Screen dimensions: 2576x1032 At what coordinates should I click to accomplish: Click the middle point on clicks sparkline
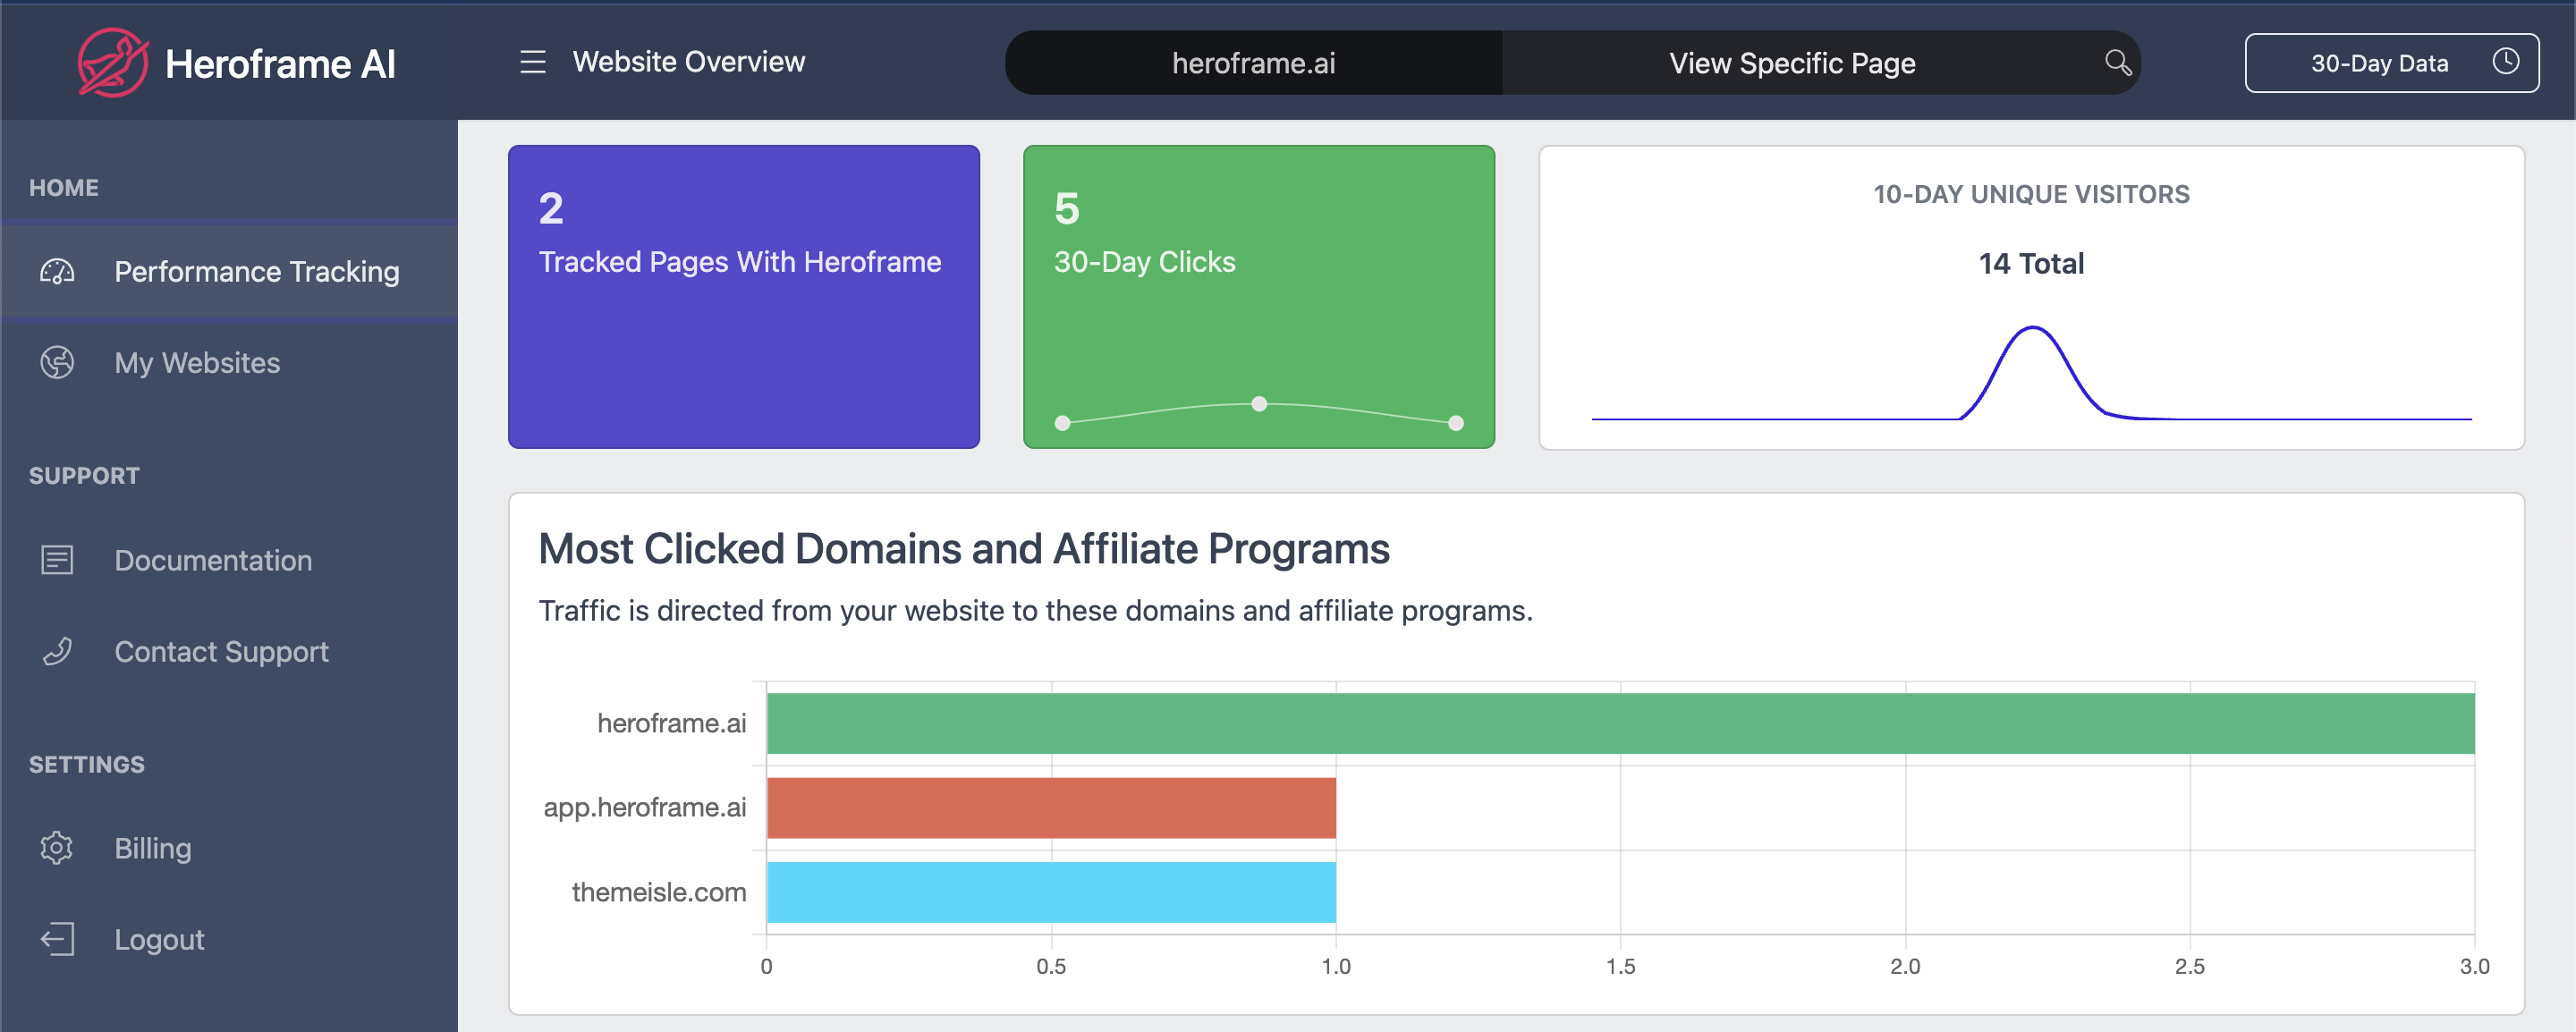pyautogui.click(x=1259, y=404)
